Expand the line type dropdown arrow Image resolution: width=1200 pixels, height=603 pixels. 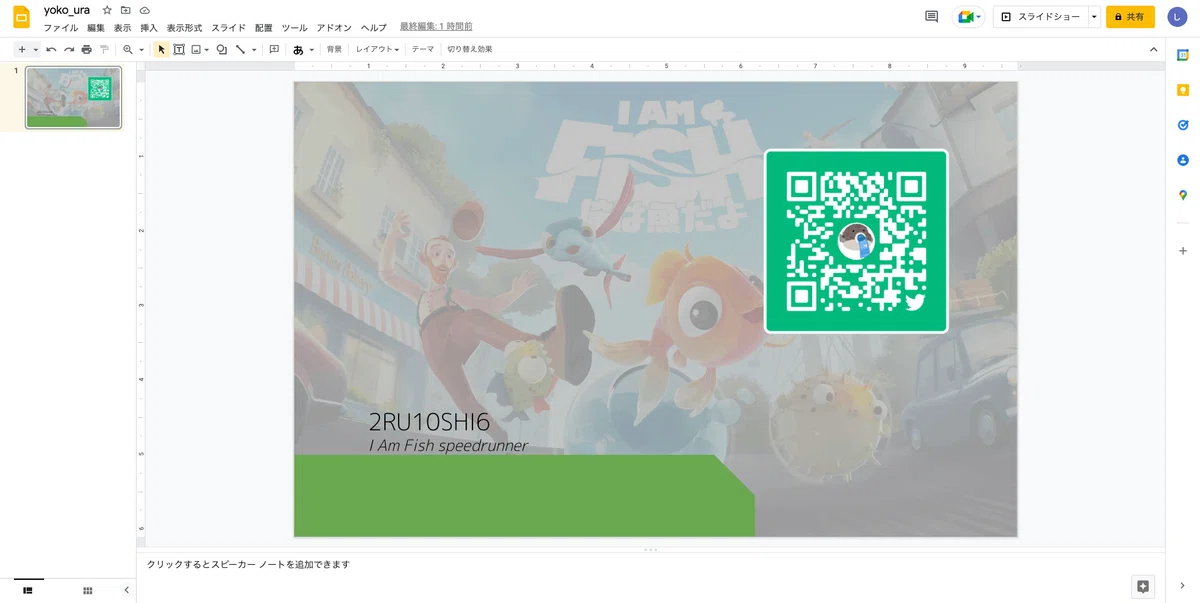click(x=254, y=49)
